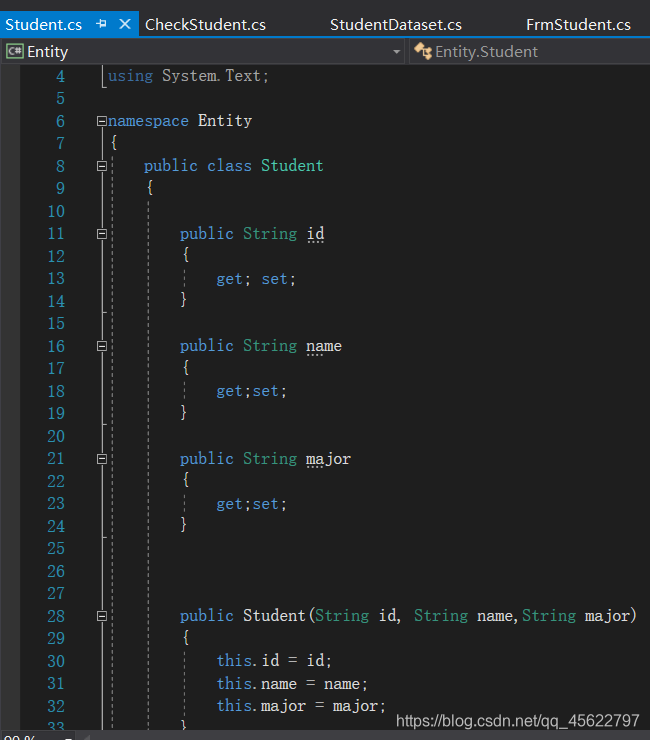Screen dimensions: 650x740
Task: Click the major property identifier on line 21
Action: coord(329,459)
